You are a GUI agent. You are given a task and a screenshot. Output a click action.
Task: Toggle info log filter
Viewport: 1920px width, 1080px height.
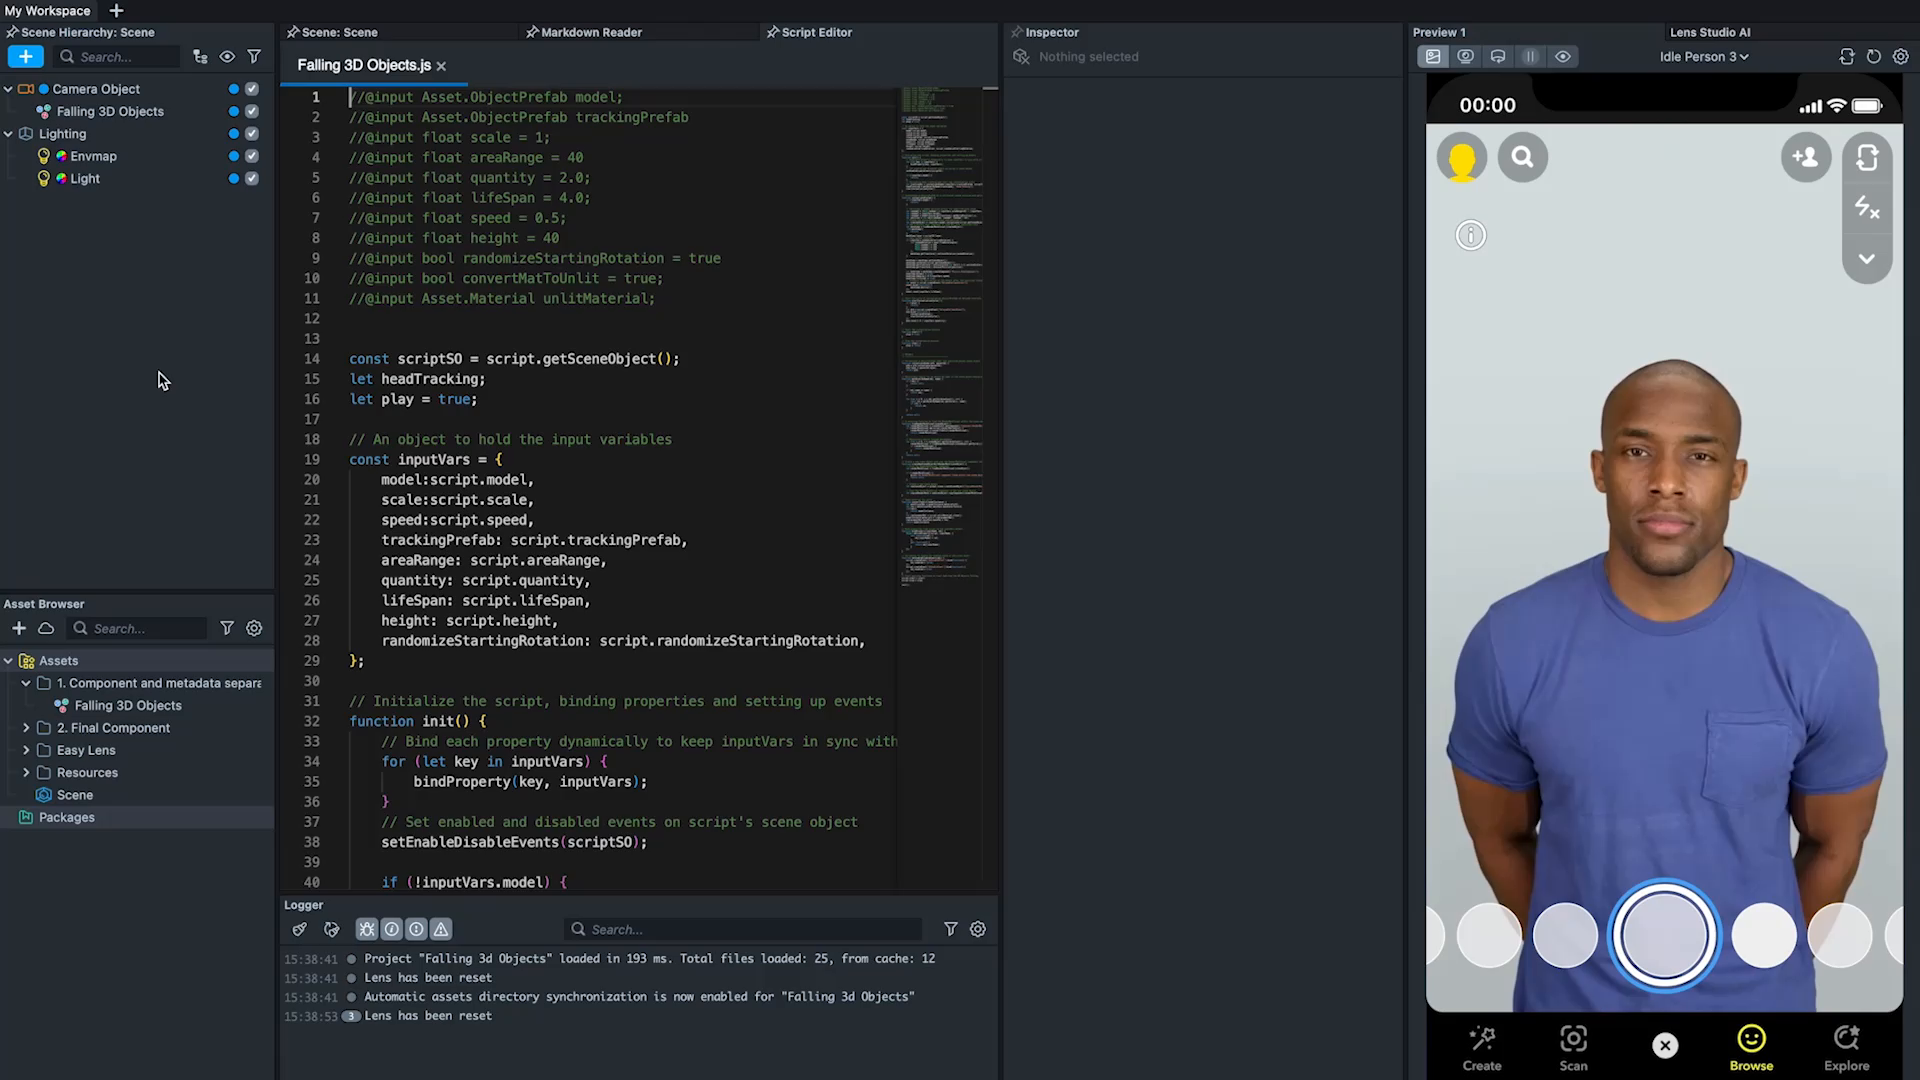(x=392, y=930)
